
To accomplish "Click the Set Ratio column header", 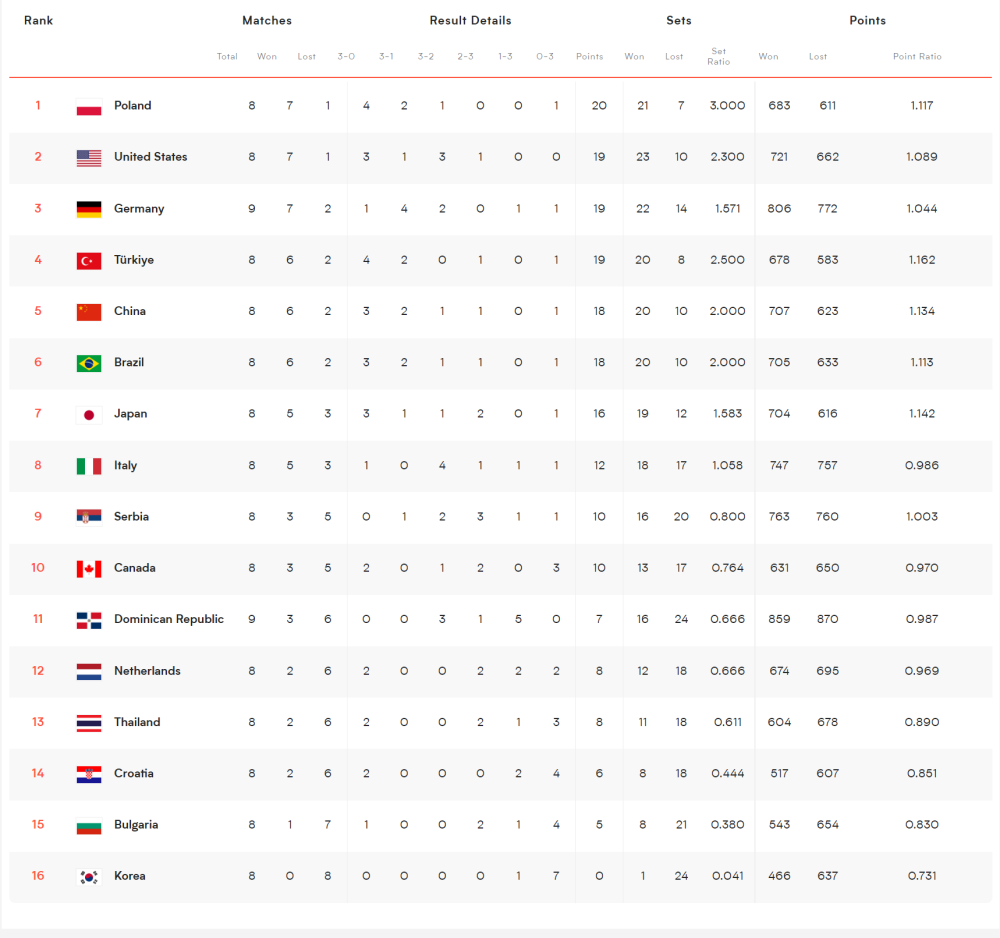I will click(x=719, y=56).
